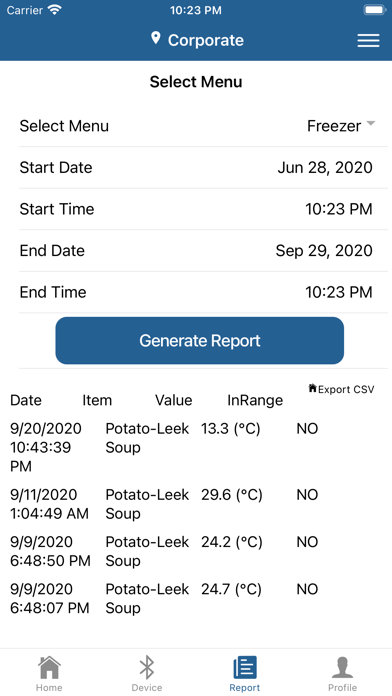Open the hamburger menu icon
The width and height of the screenshot is (392, 696).
(x=368, y=40)
